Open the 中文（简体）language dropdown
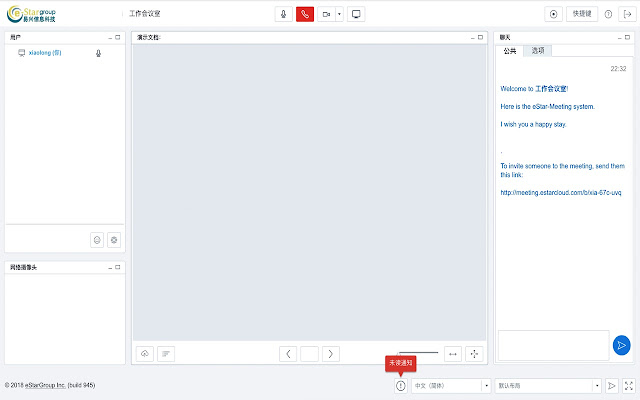This screenshot has width=640, height=400. pyautogui.click(x=451, y=386)
